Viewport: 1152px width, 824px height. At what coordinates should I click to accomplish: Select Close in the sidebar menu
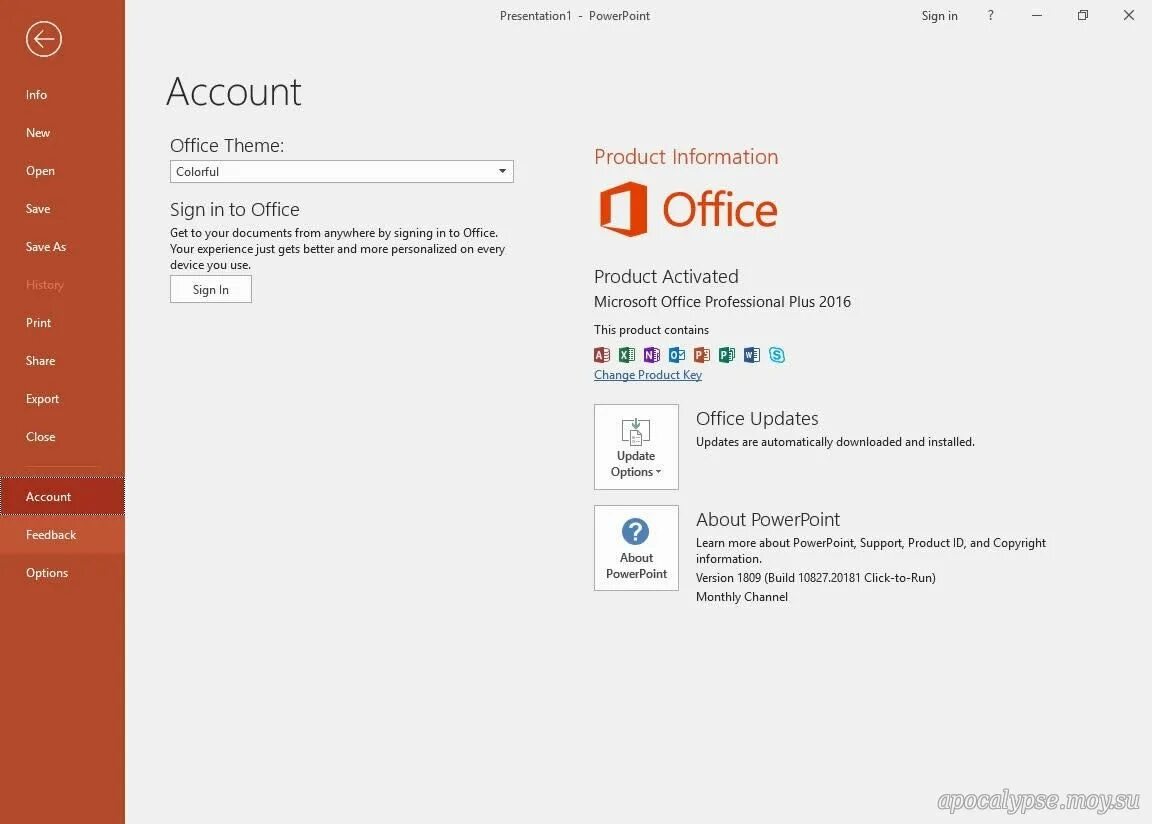pos(62,437)
